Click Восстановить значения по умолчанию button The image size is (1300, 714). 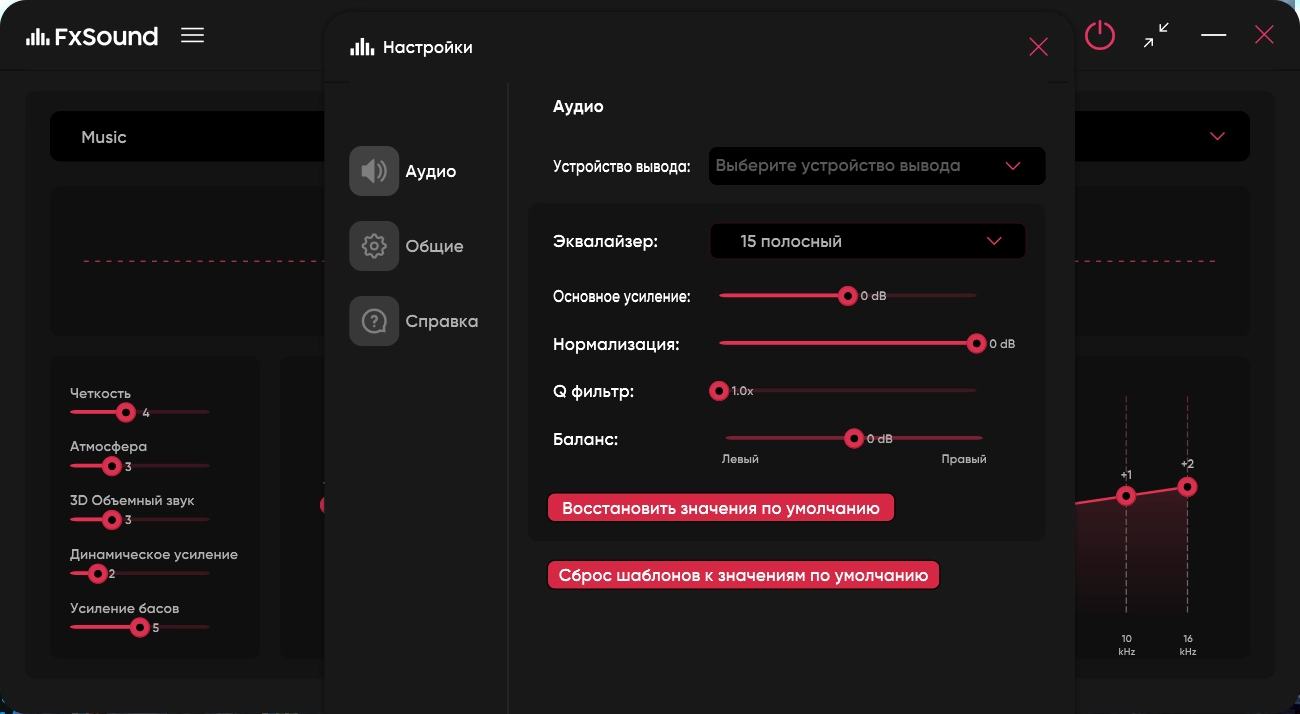tap(721, 508)
